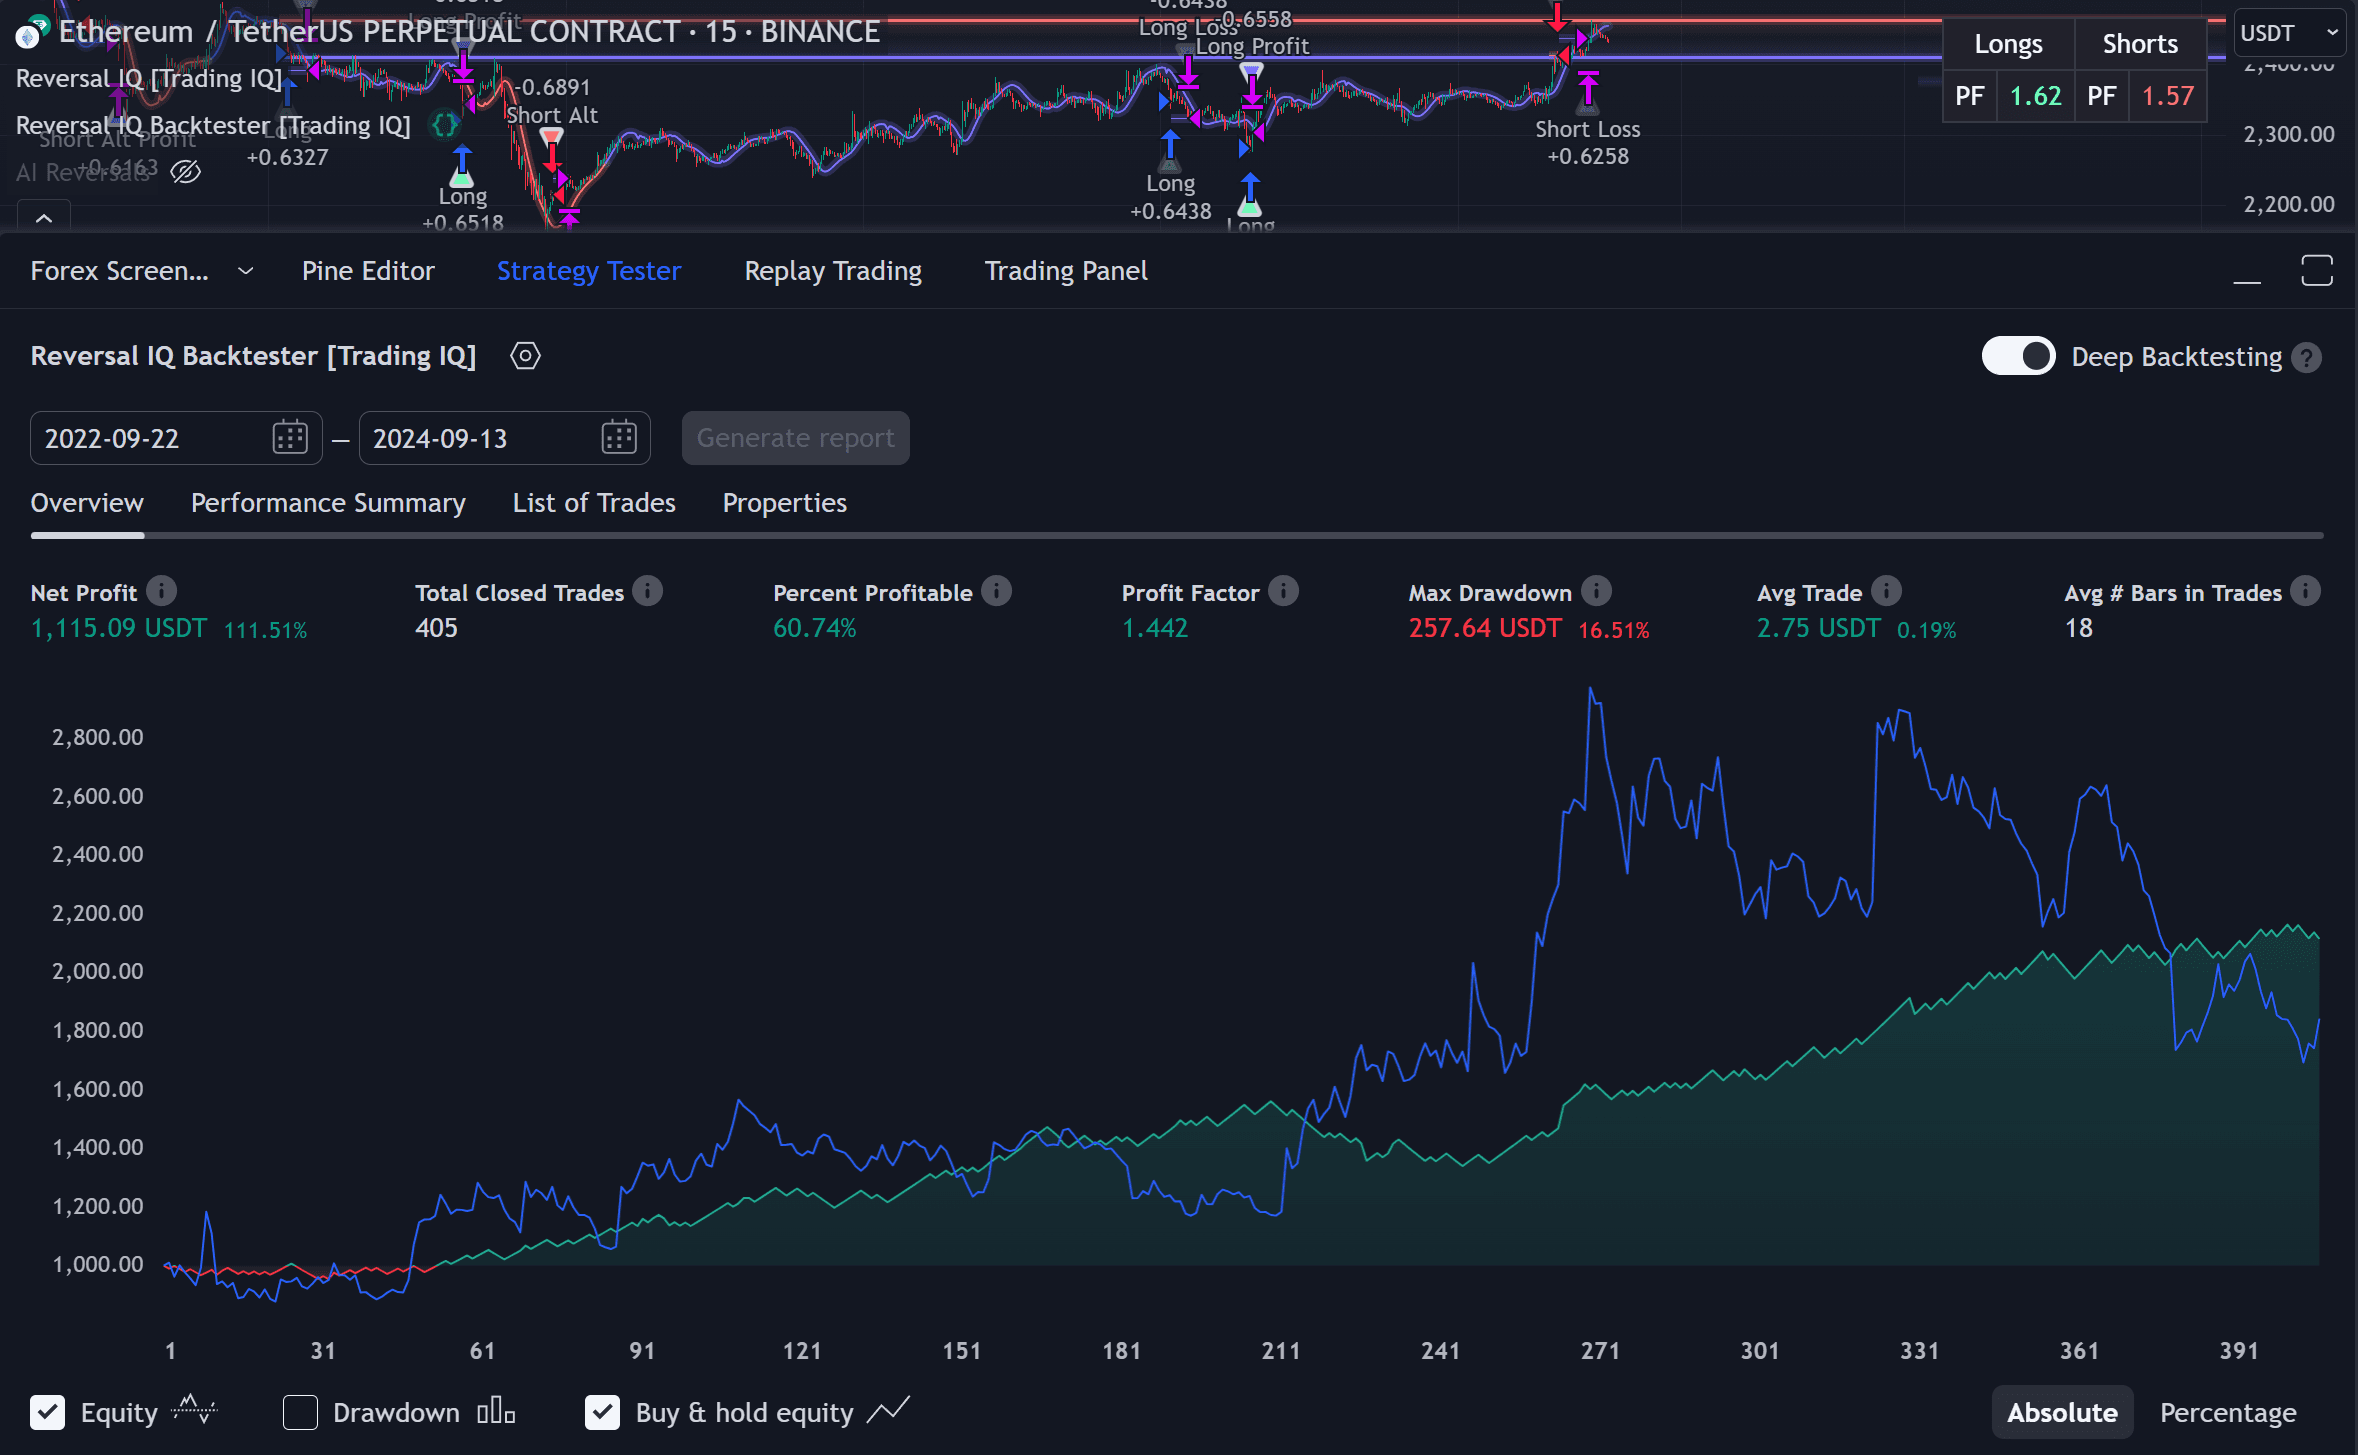Click the Ethereum symbol logo
This screenshot has height=1455, width=2358.
tap(30, 33)
